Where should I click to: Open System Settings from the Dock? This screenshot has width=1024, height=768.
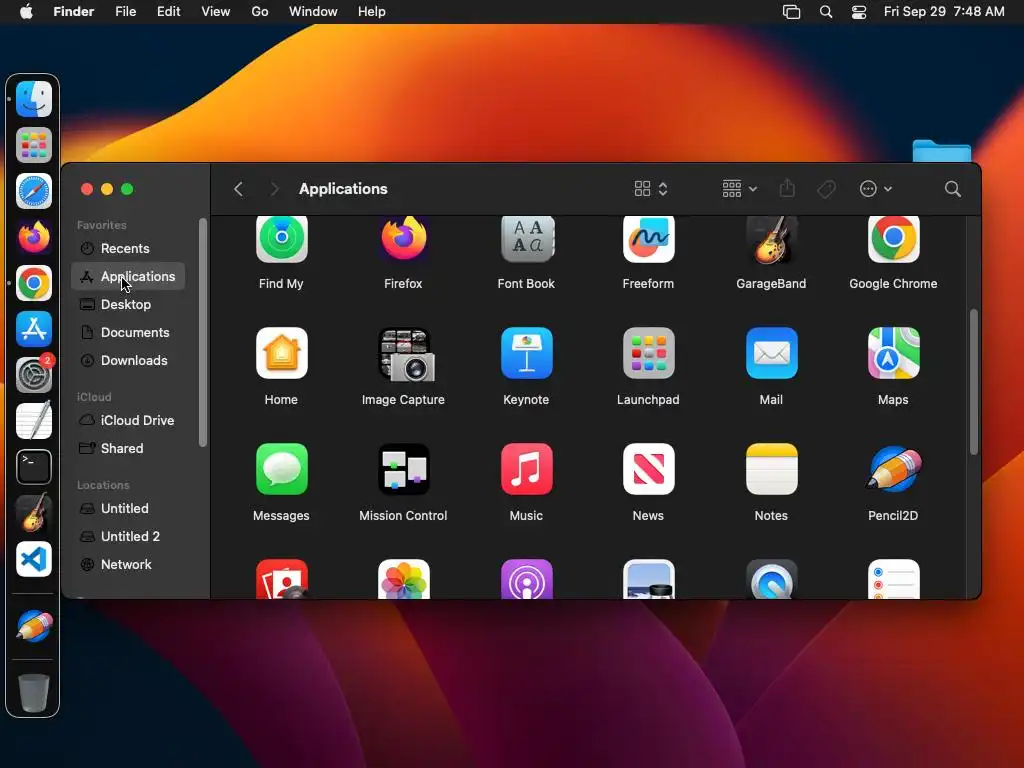tap(34, 375)
